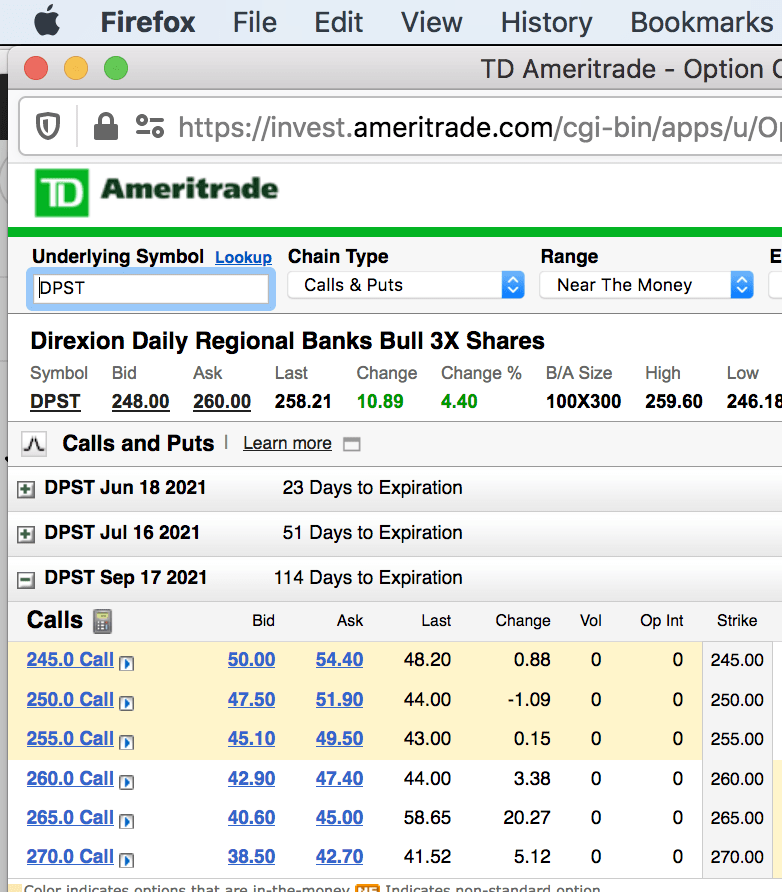Click the DPST symbol link
Screen dimensions: 782x892
click(x=55, y=402)
